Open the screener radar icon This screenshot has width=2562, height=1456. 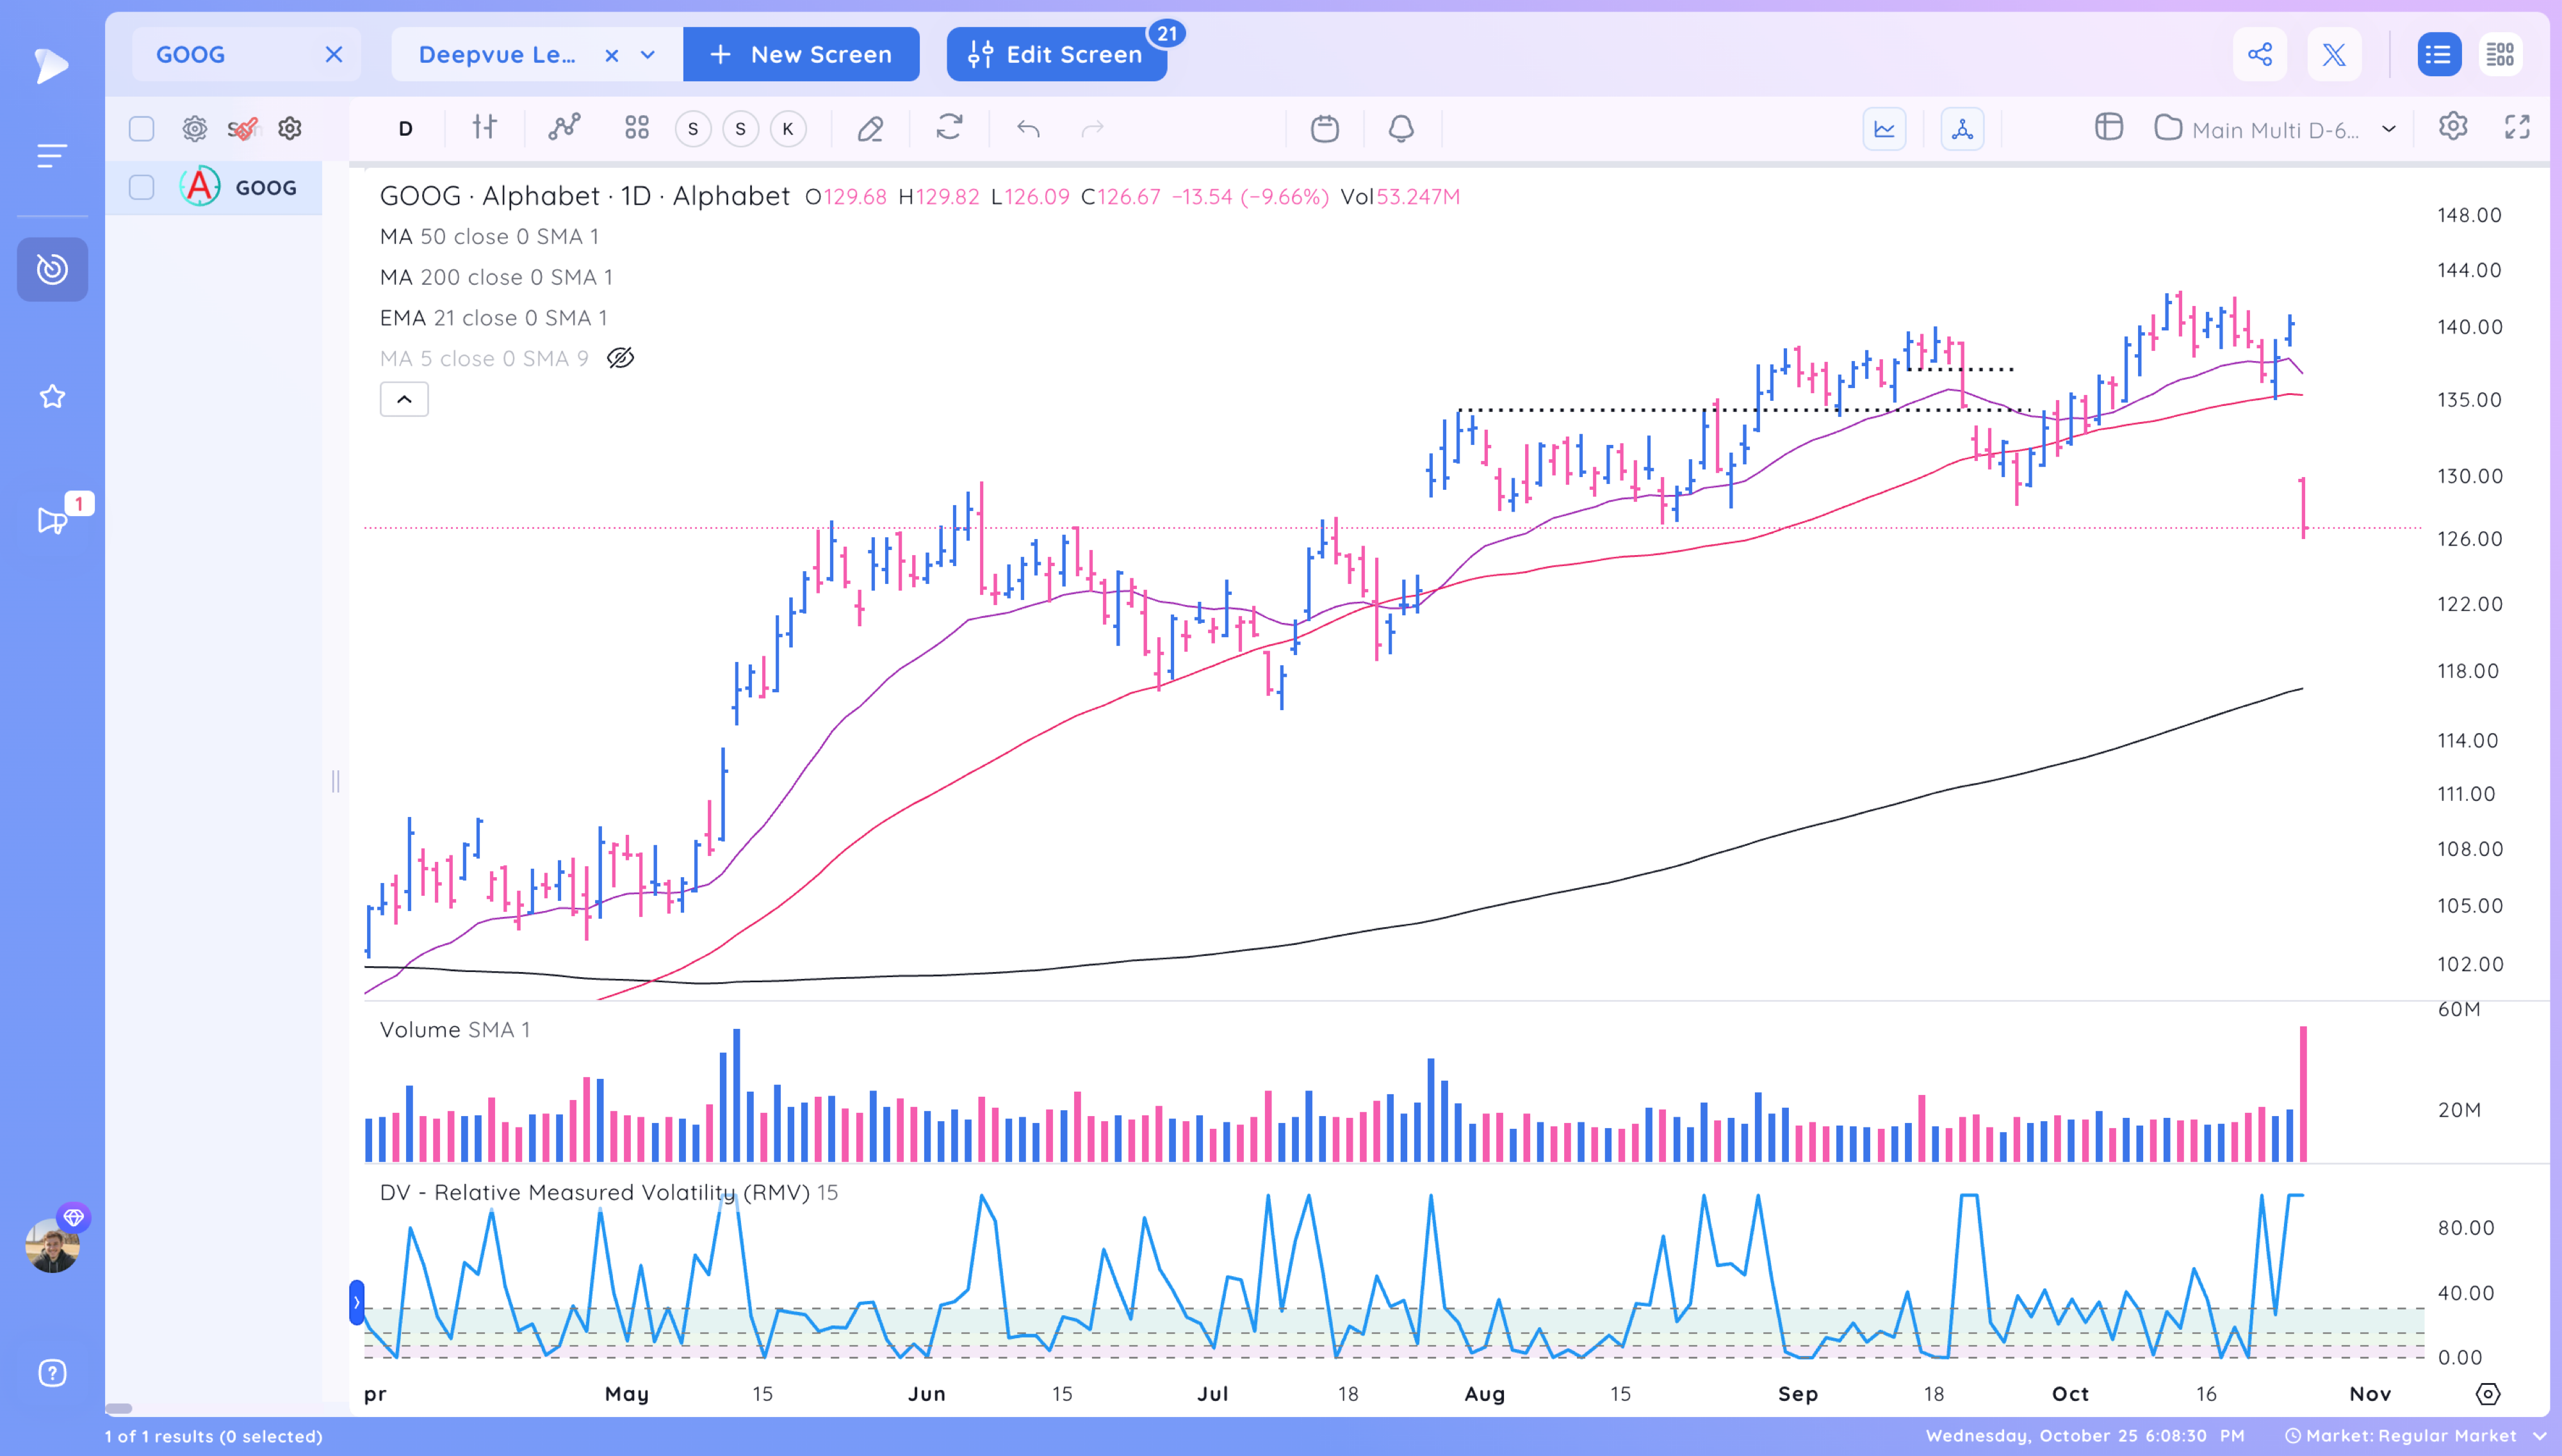click(x=52, y=269)
